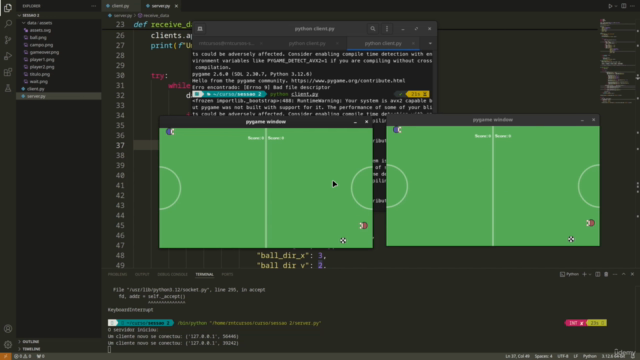The image size is (640, 360).
Task: Open gameover.png in the explorer
Action: (x=44, y=52)
